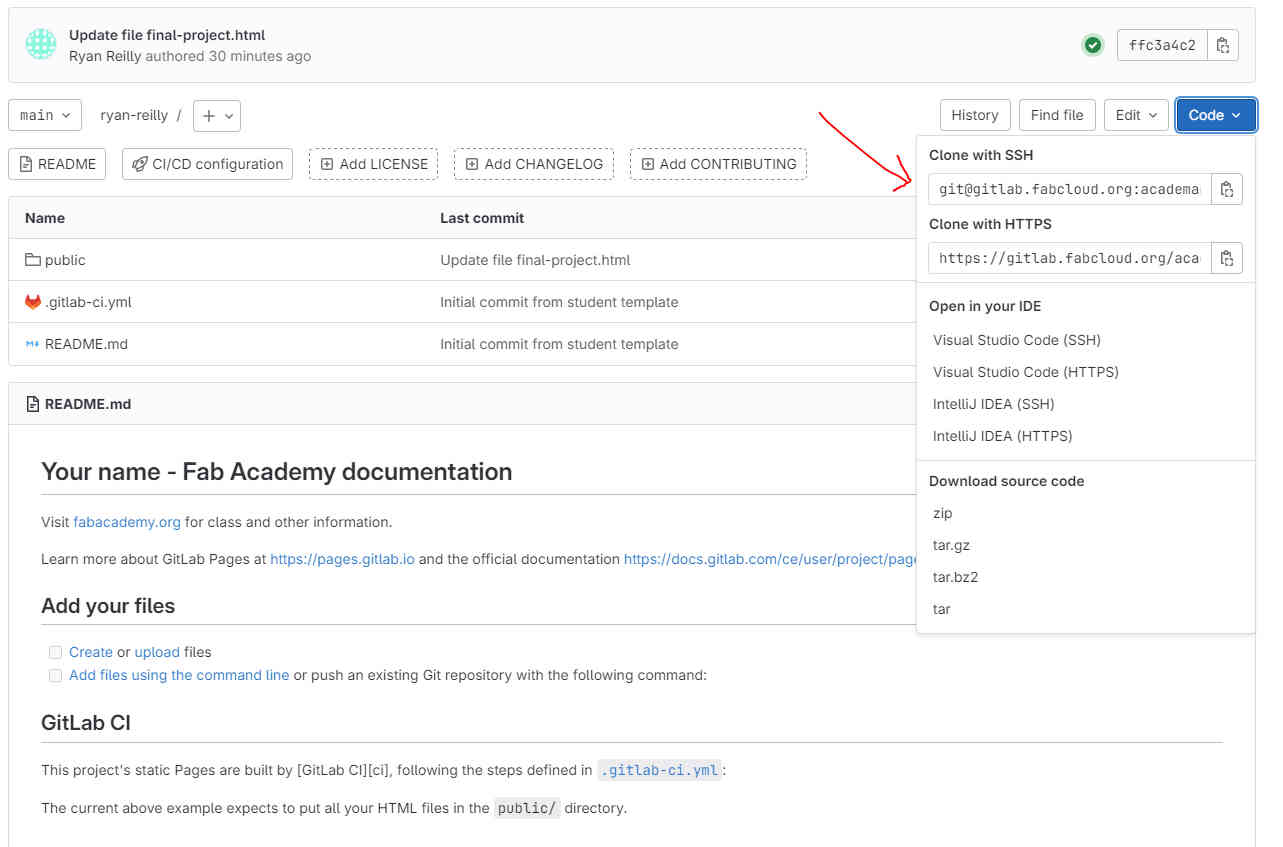Open the .gitlab-ci.yml file
1283x847 pixels.
click(88, 302)
